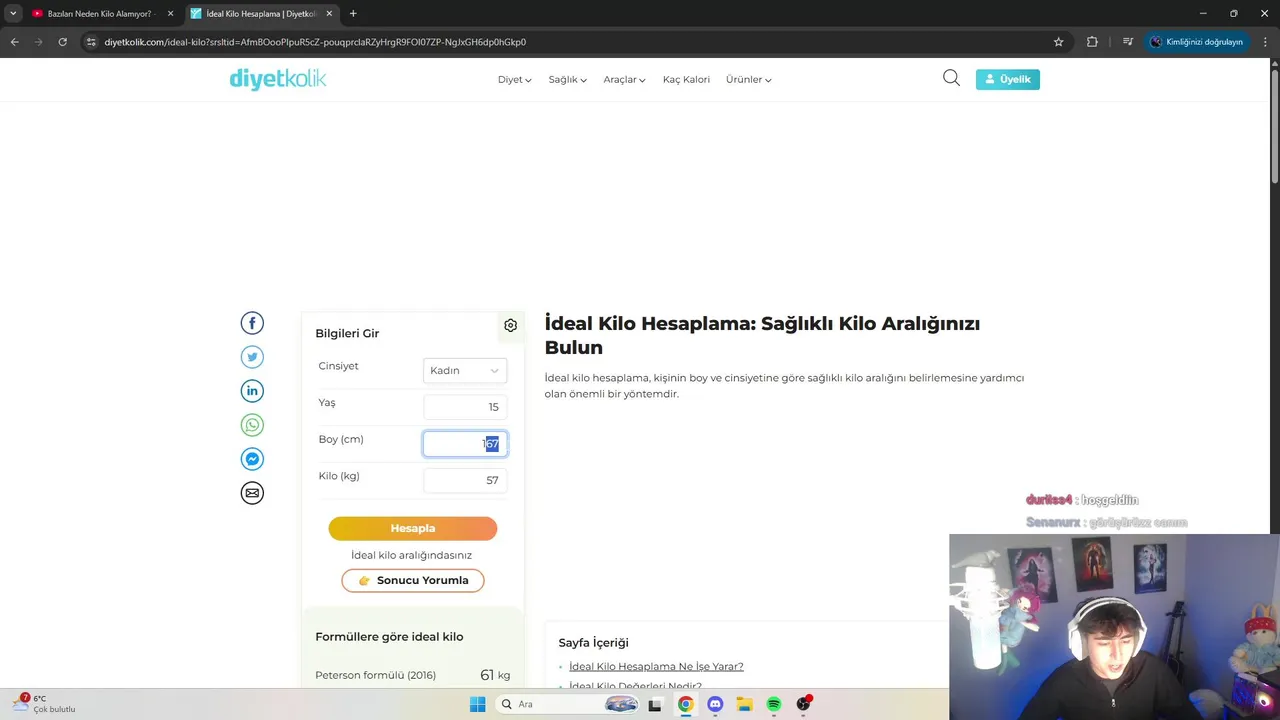The image size is (1280, 720).
Task: Click the Windows taskbar search box
Action: click(568, 704)
